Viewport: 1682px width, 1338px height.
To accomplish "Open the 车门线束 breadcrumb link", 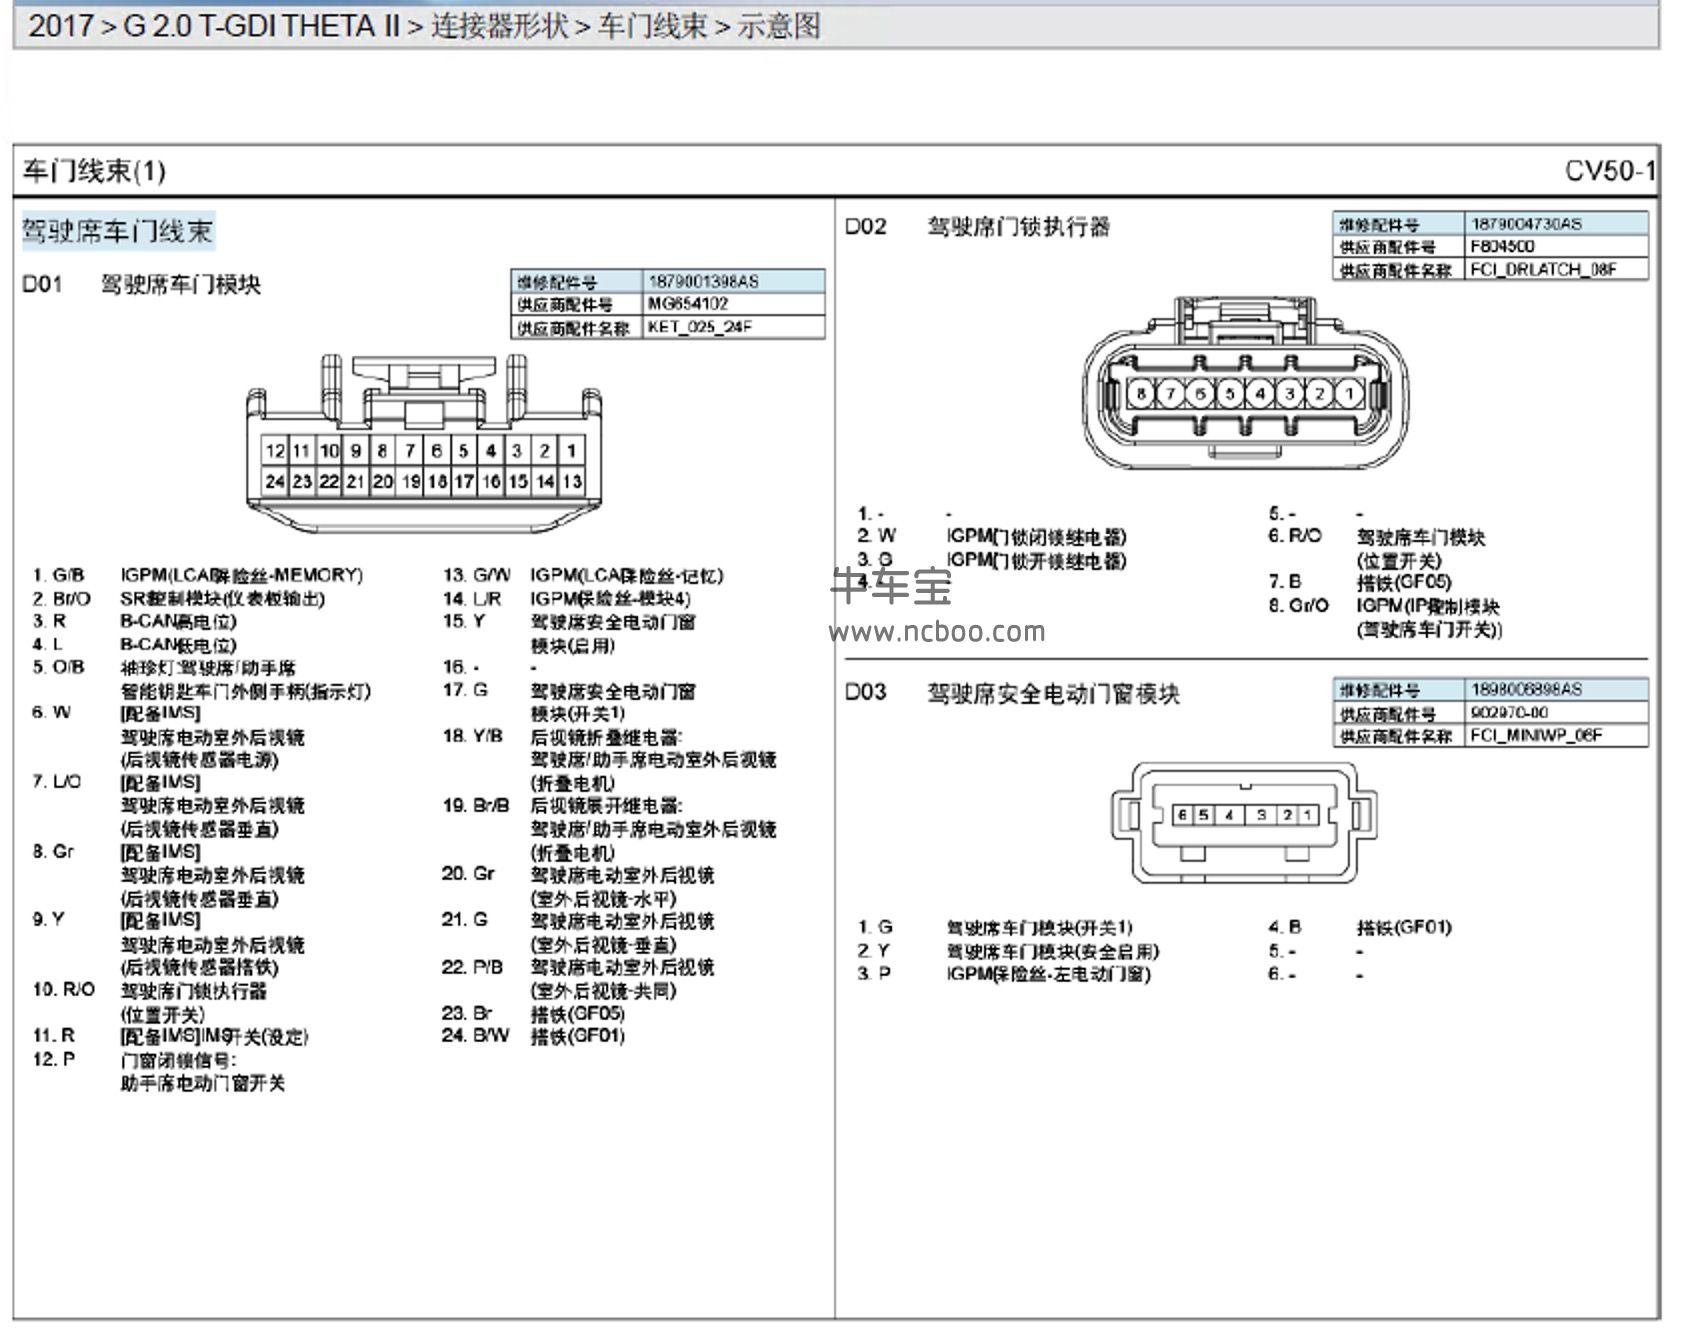I will point(651,25).
